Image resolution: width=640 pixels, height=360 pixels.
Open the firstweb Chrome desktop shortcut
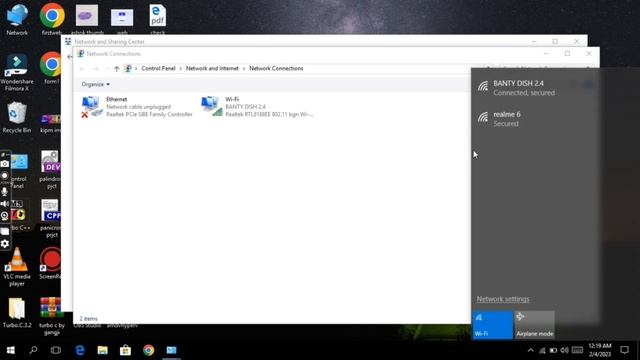coord(52,19)
